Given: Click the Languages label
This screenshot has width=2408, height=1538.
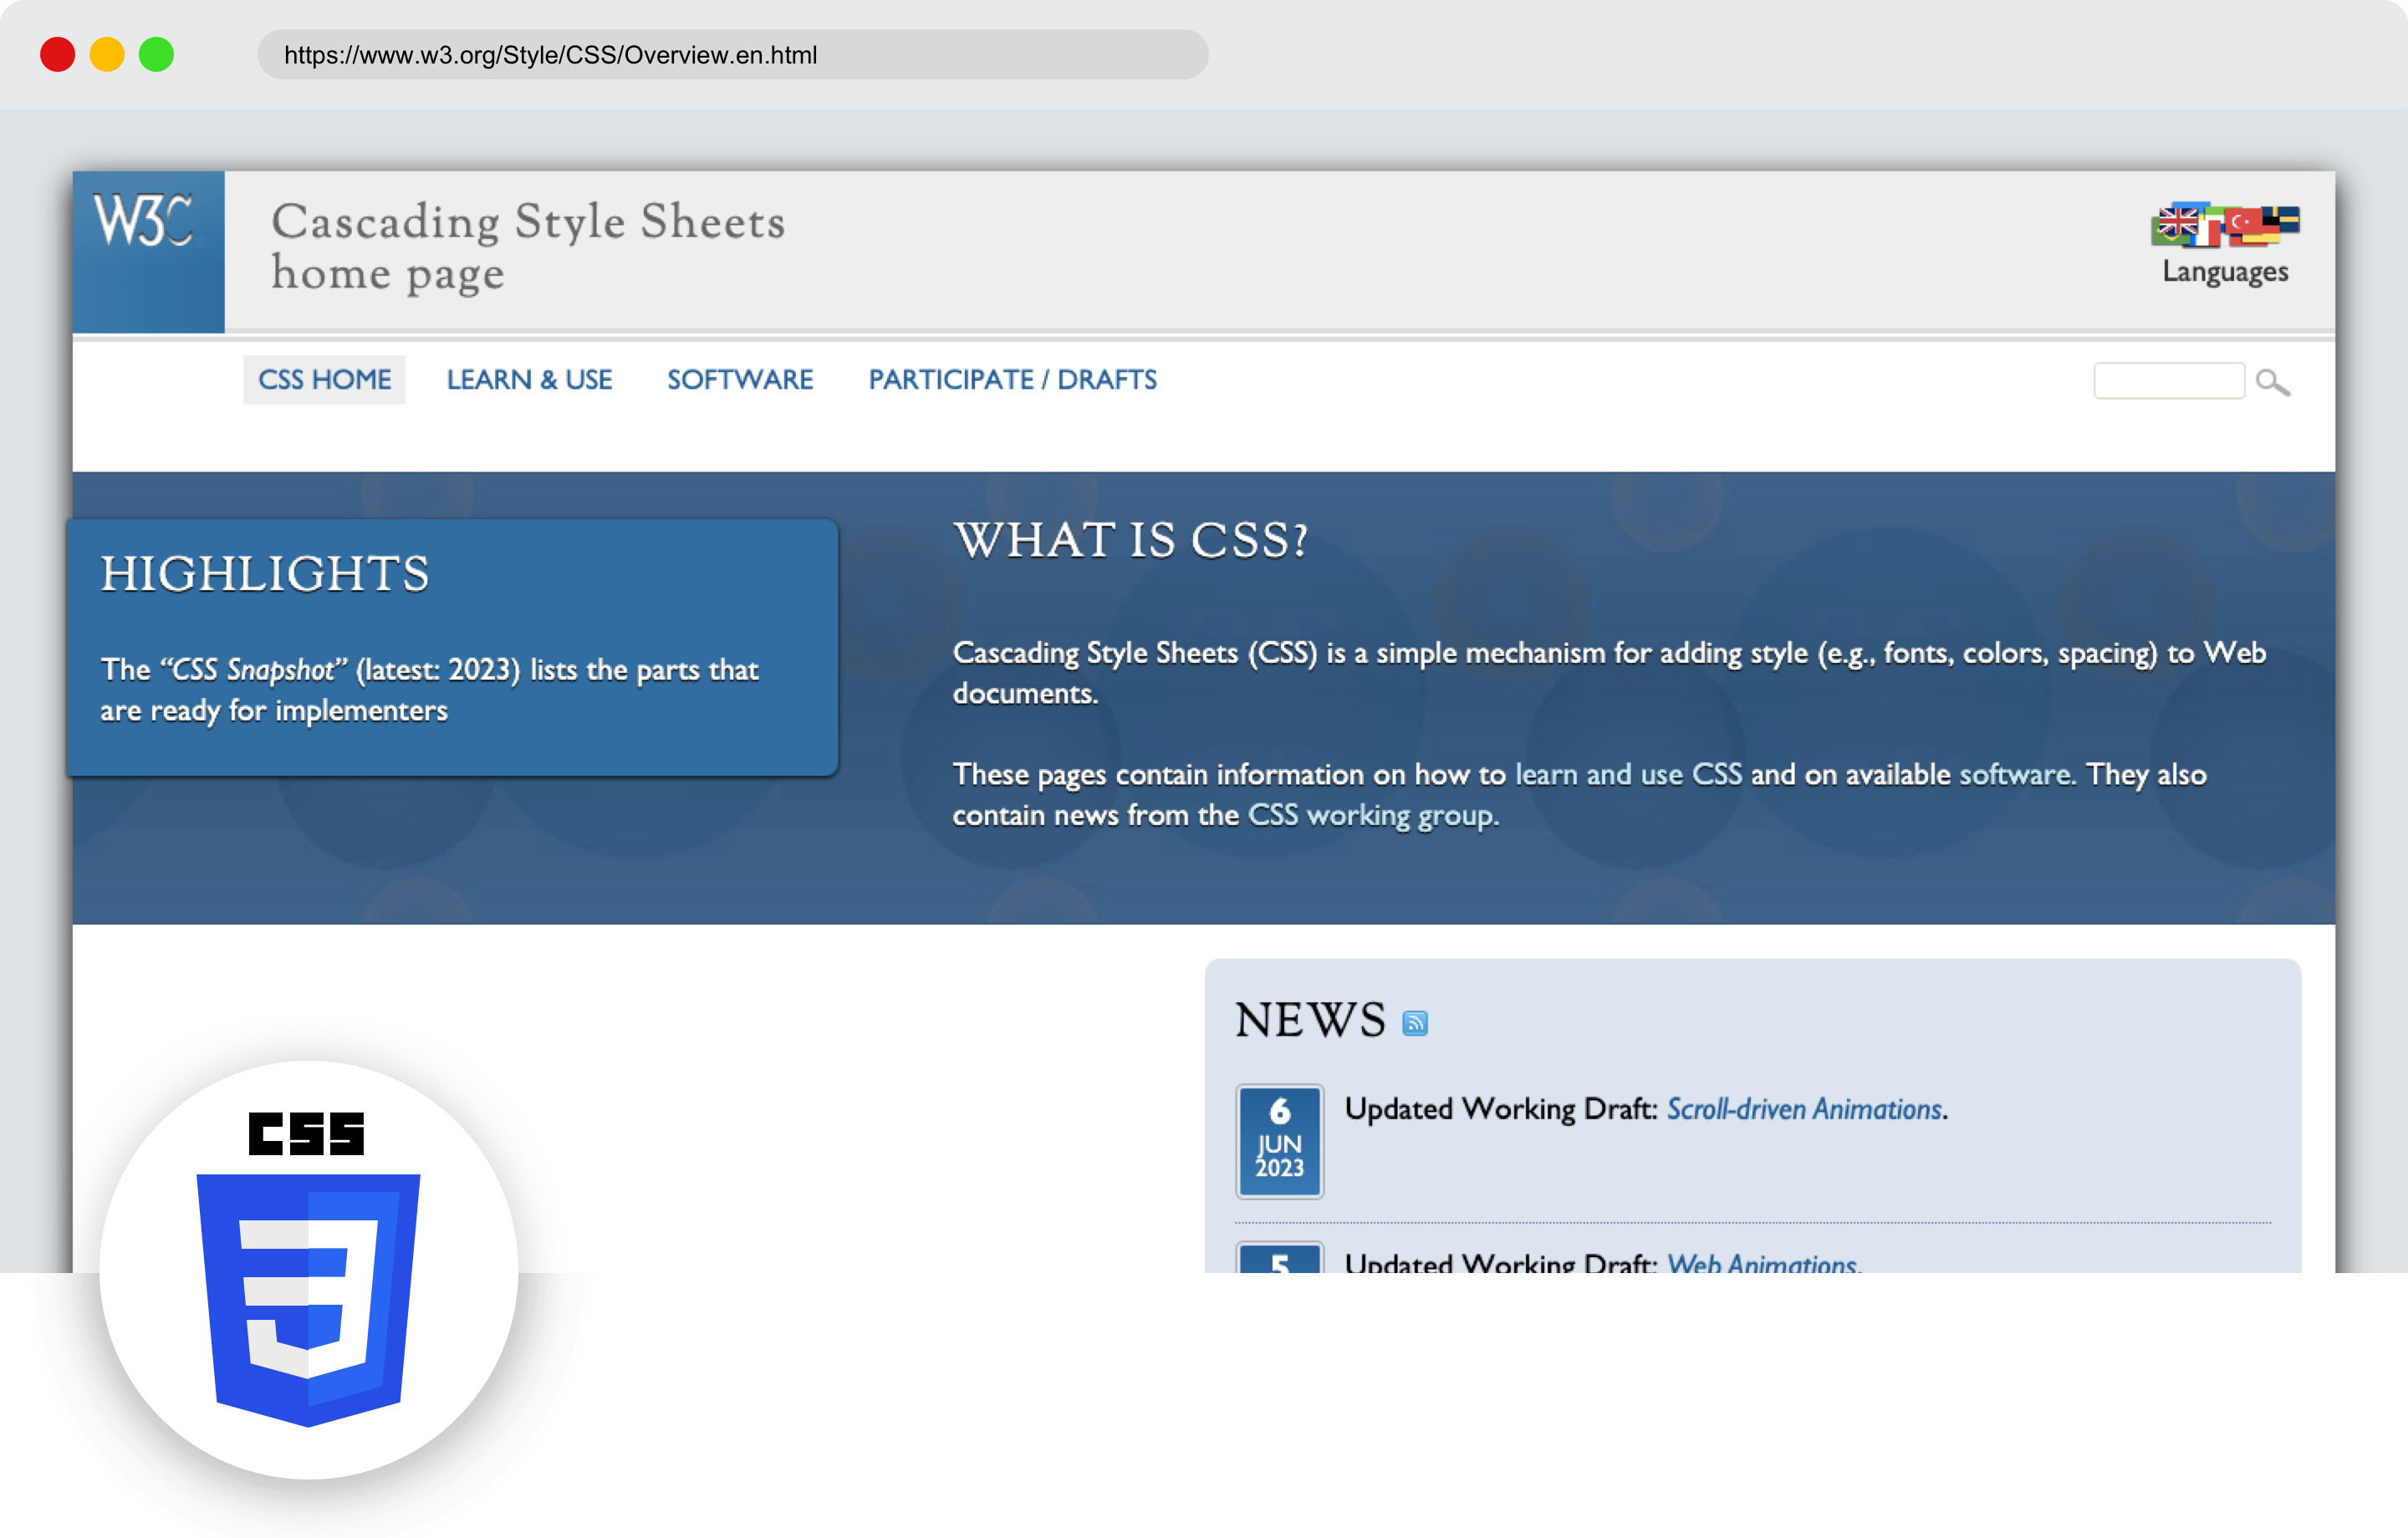Looking at the screenshot, I should [x=2225, y=272].
